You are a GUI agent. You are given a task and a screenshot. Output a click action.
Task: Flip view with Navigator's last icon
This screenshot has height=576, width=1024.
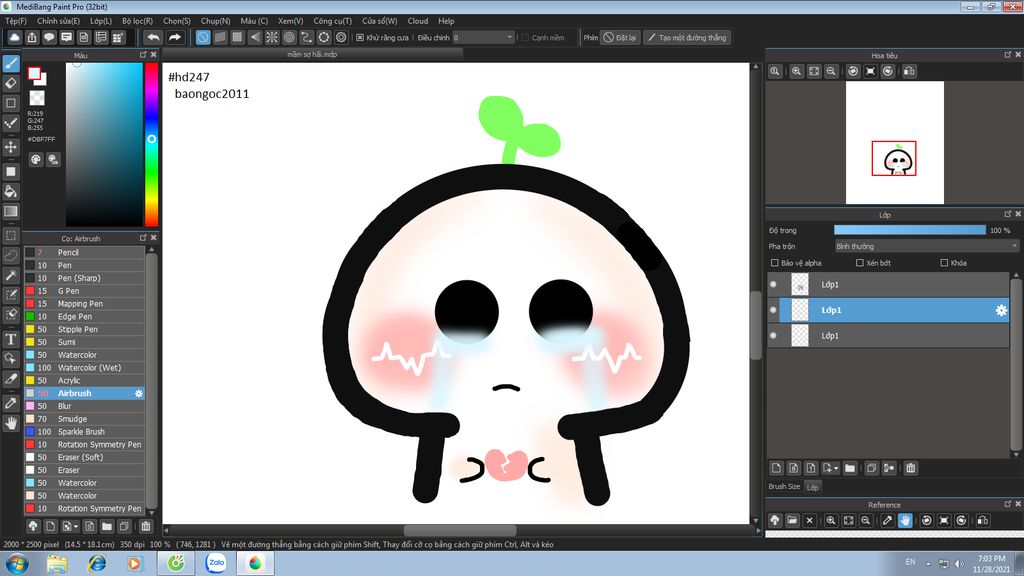[x=909, y=71]
